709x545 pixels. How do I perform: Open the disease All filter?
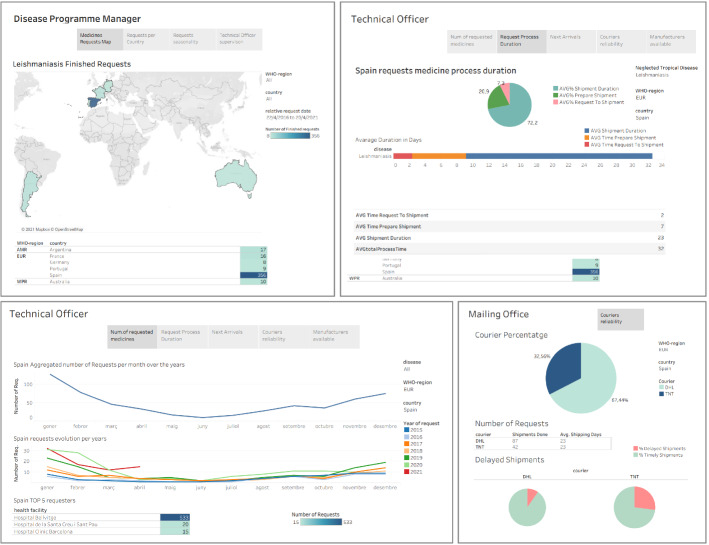click(x=411, y=365)
